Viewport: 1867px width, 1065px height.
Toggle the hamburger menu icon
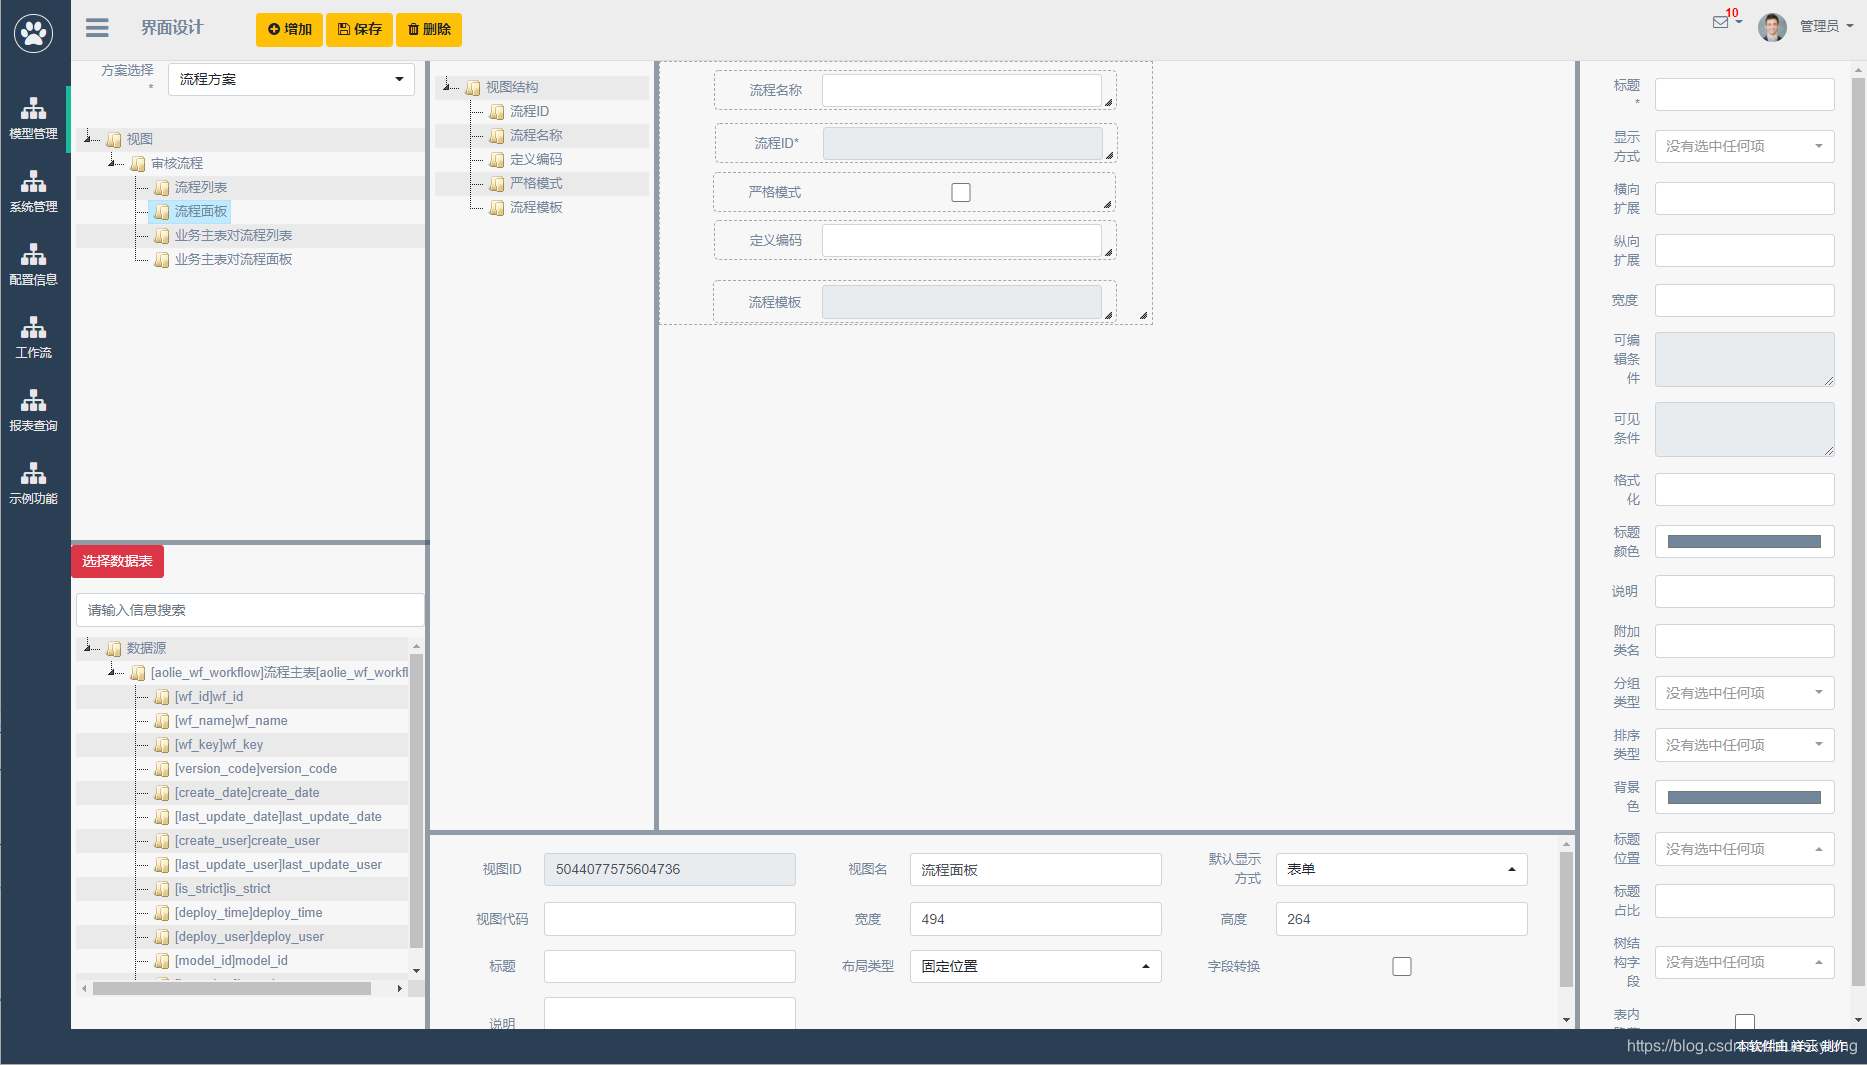click(97, 28)
